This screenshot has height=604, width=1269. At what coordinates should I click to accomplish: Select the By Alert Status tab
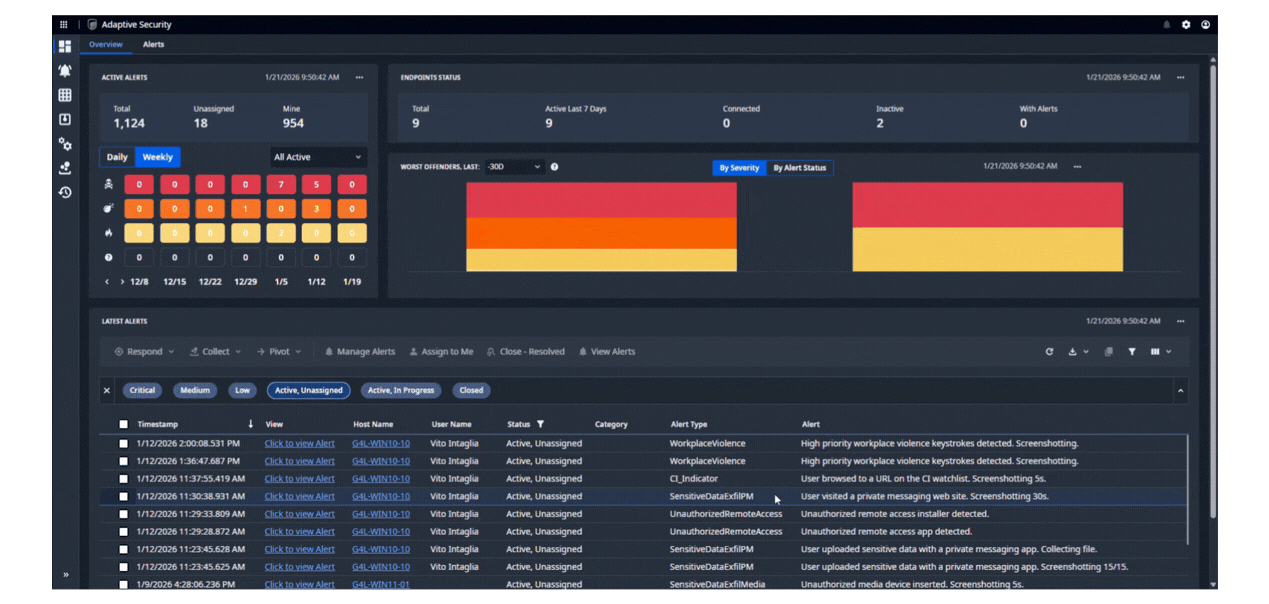tap(799, 168)
